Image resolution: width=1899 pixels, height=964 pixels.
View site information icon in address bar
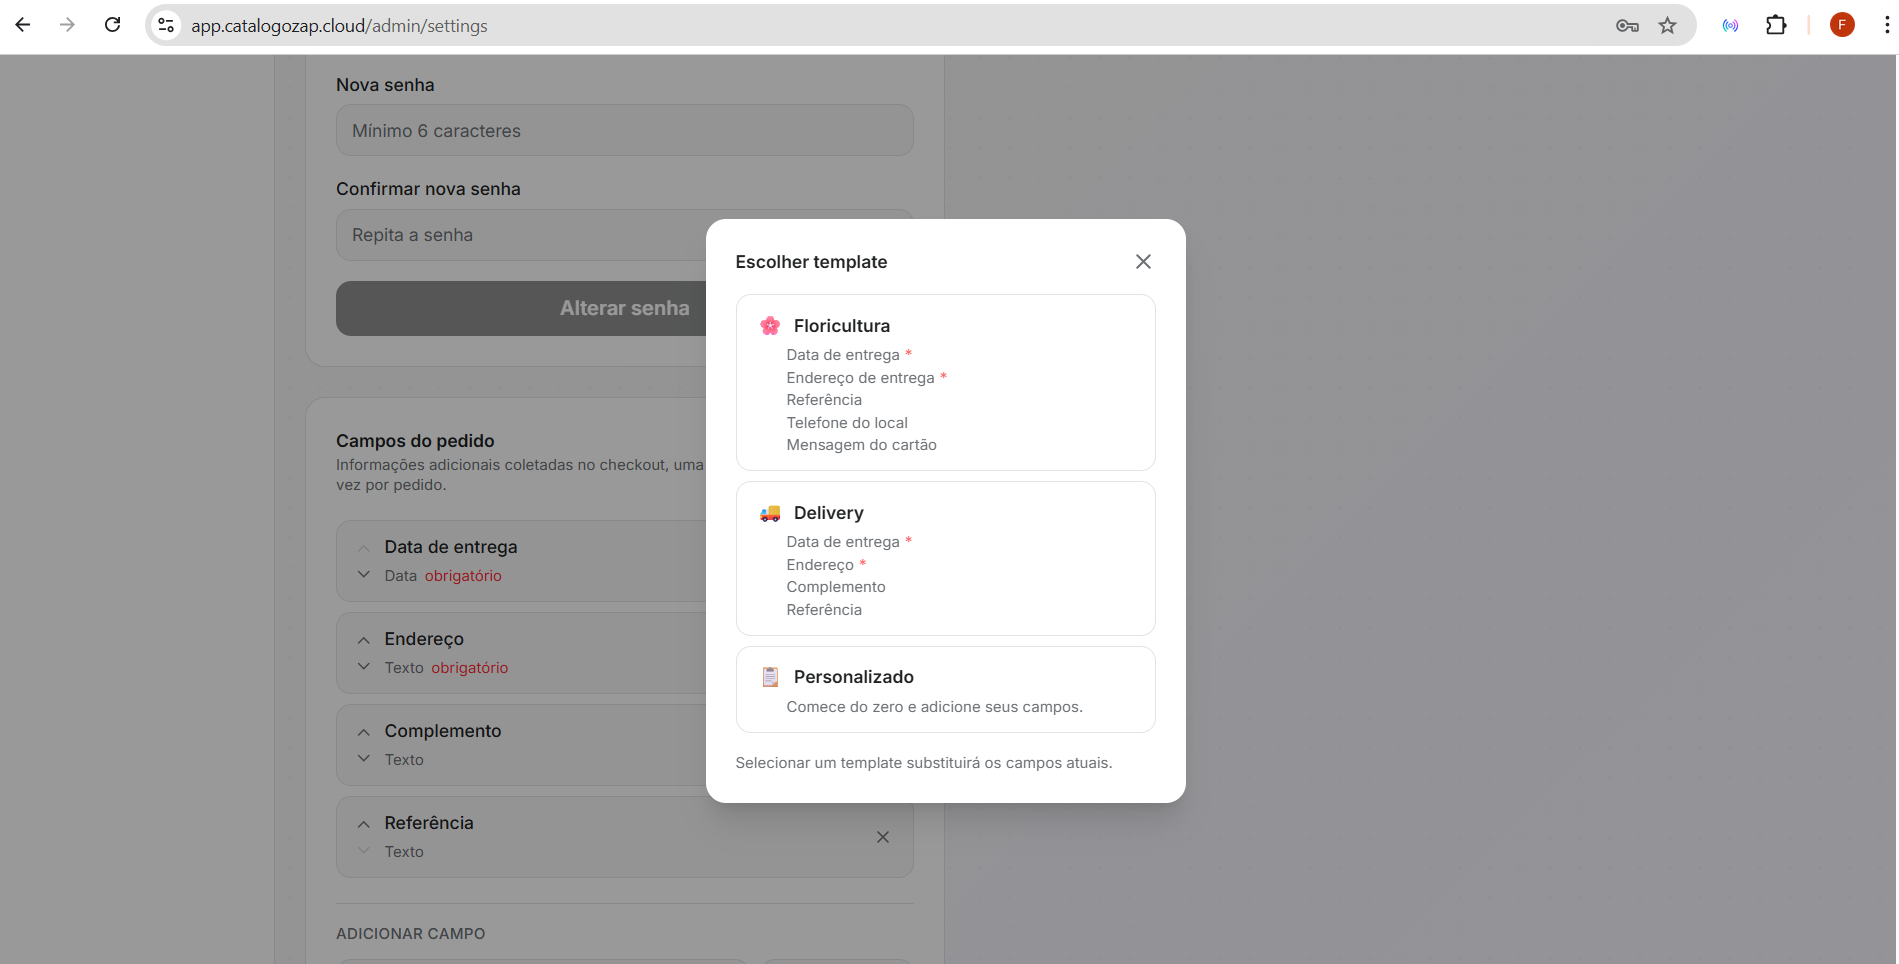tap(166, 25)
